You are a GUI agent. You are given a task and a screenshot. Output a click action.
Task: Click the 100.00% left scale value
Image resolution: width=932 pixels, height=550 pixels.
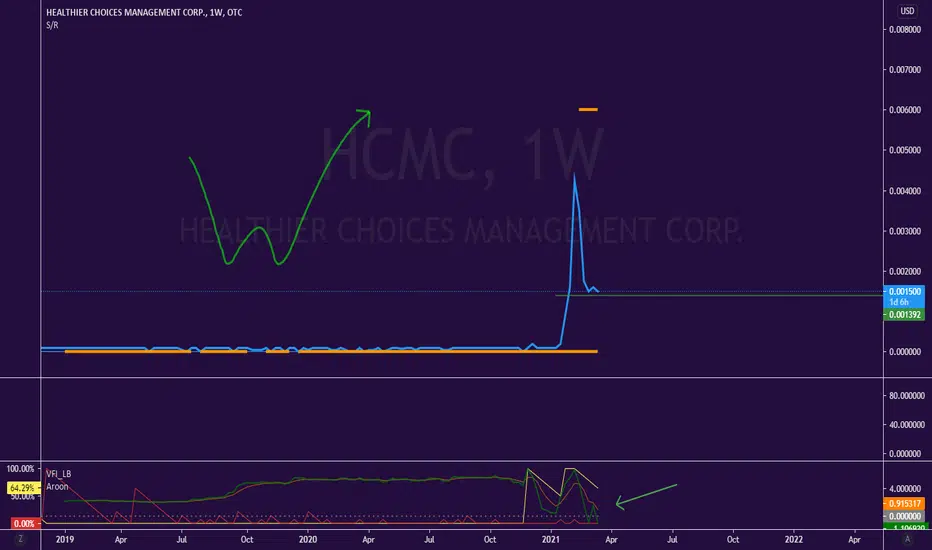coord(20,469)
